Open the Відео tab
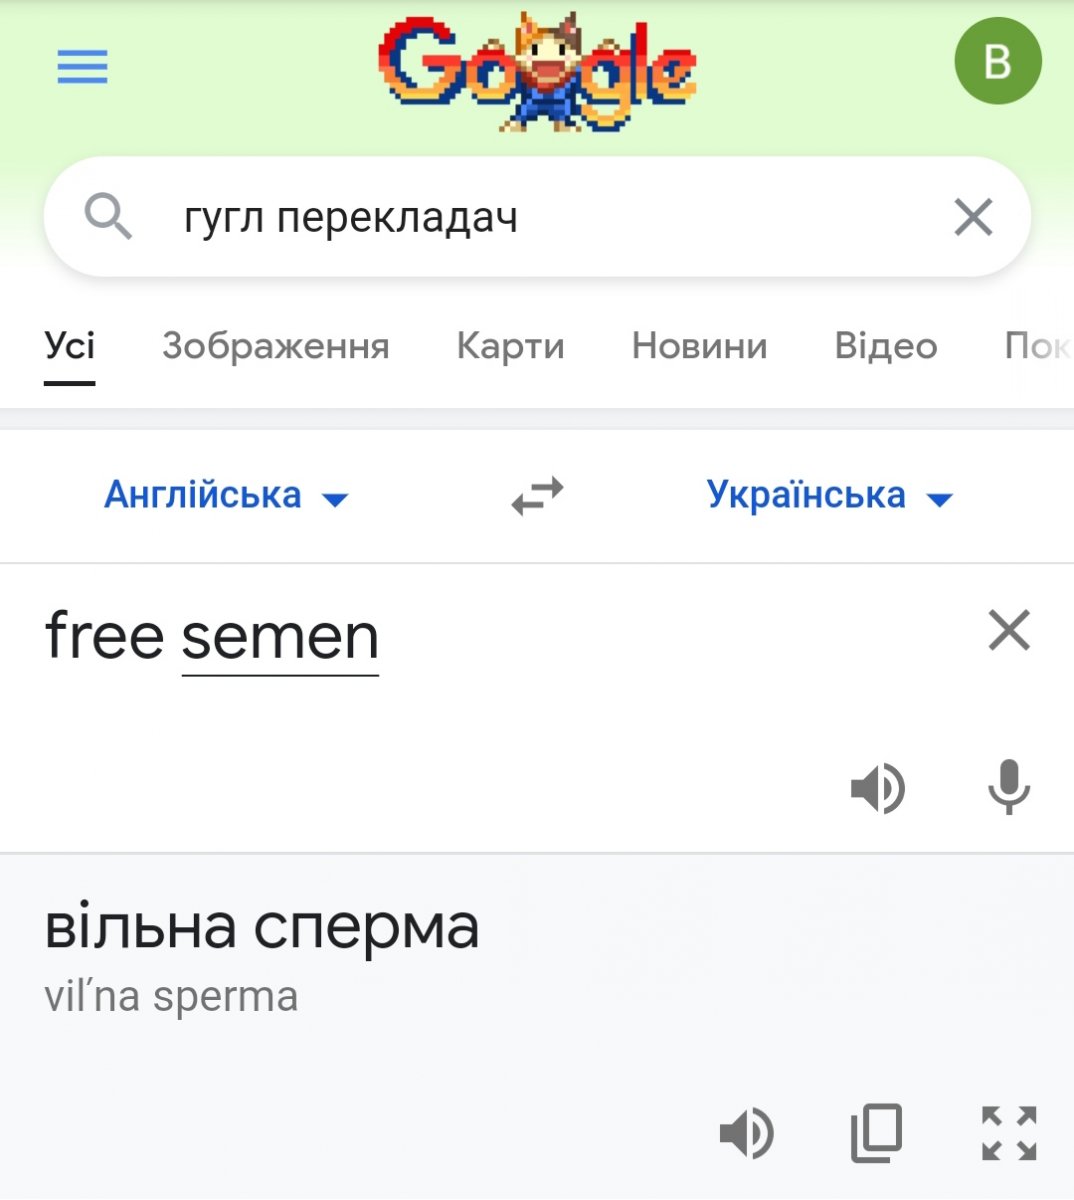This screenshot has width=1074, height=1200. [886, 346]
